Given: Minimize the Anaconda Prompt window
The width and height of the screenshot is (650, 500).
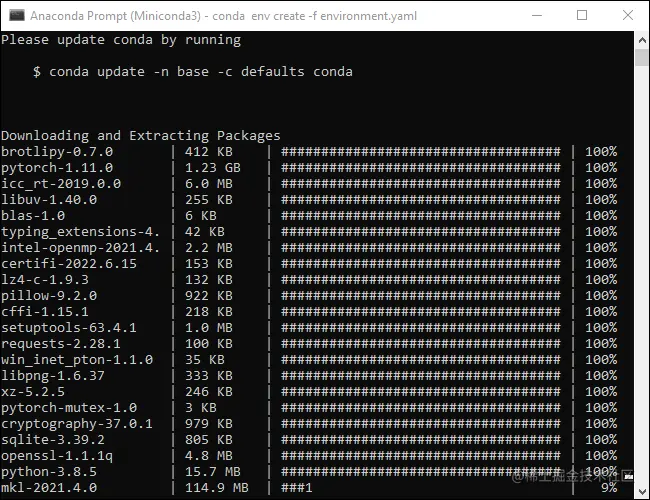Looking at the screenshot, I should click(x=537, y=15).
